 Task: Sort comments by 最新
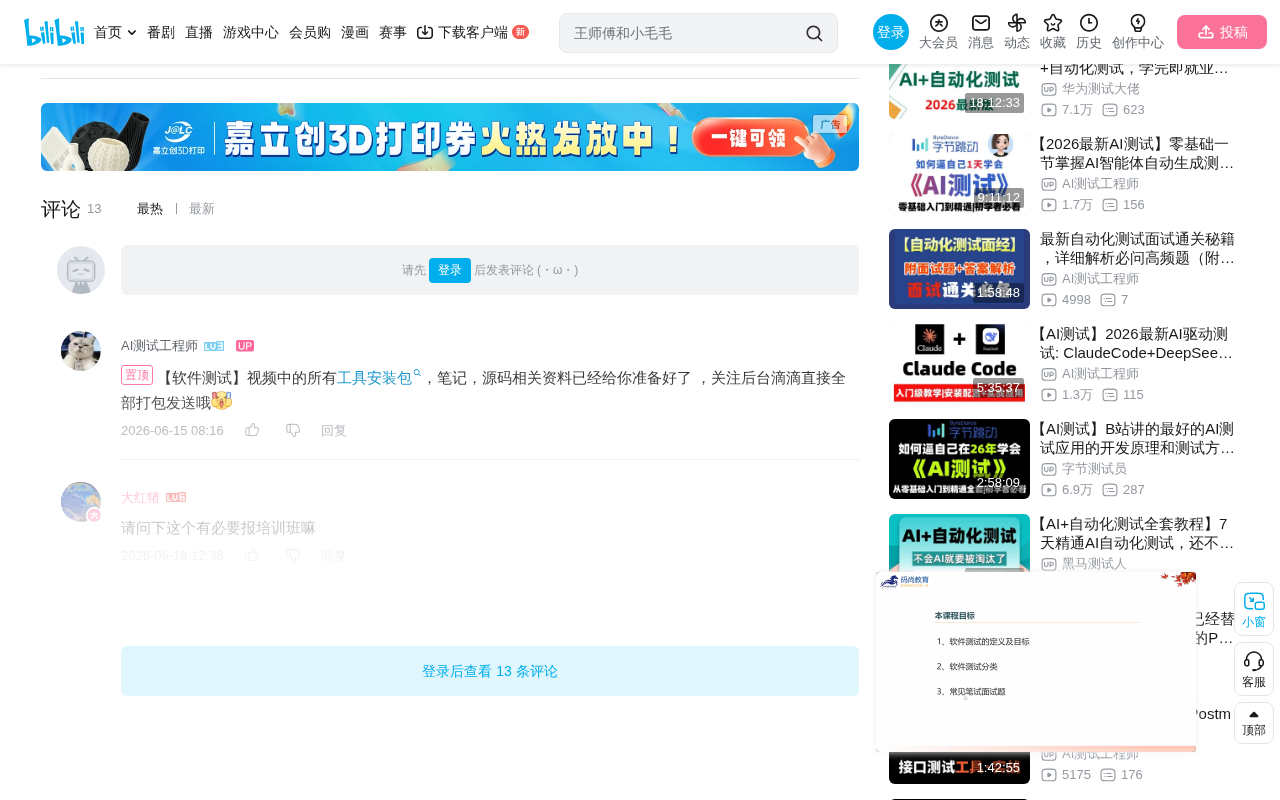coord(202,209)
